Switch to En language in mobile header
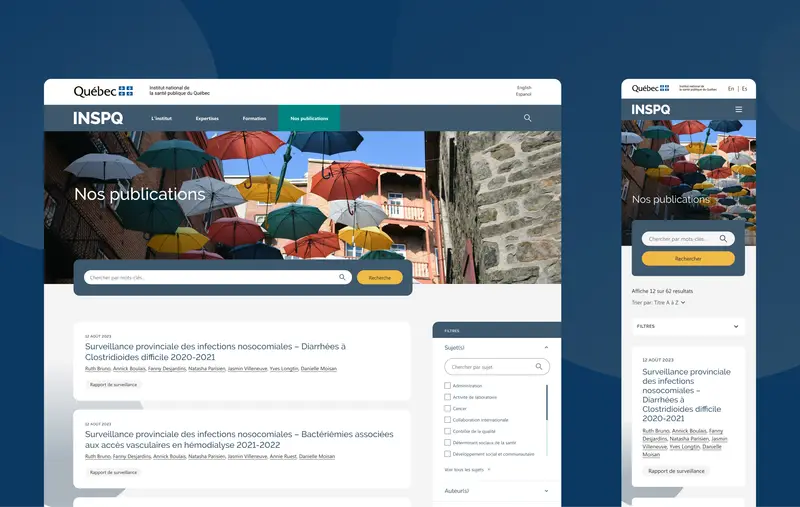Screen dimensions: 800x507 pos(731,89)
